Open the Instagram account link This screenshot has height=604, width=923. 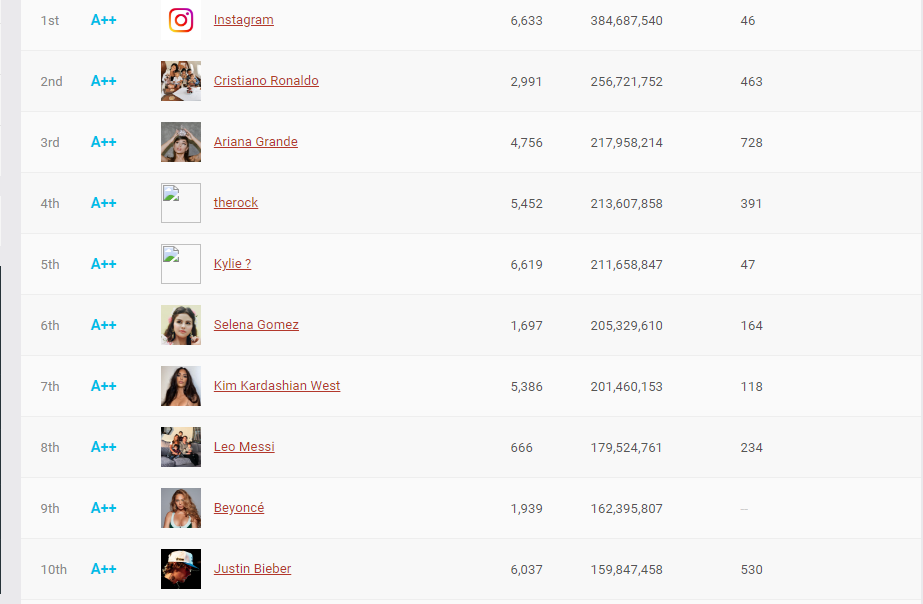point(243,20)
